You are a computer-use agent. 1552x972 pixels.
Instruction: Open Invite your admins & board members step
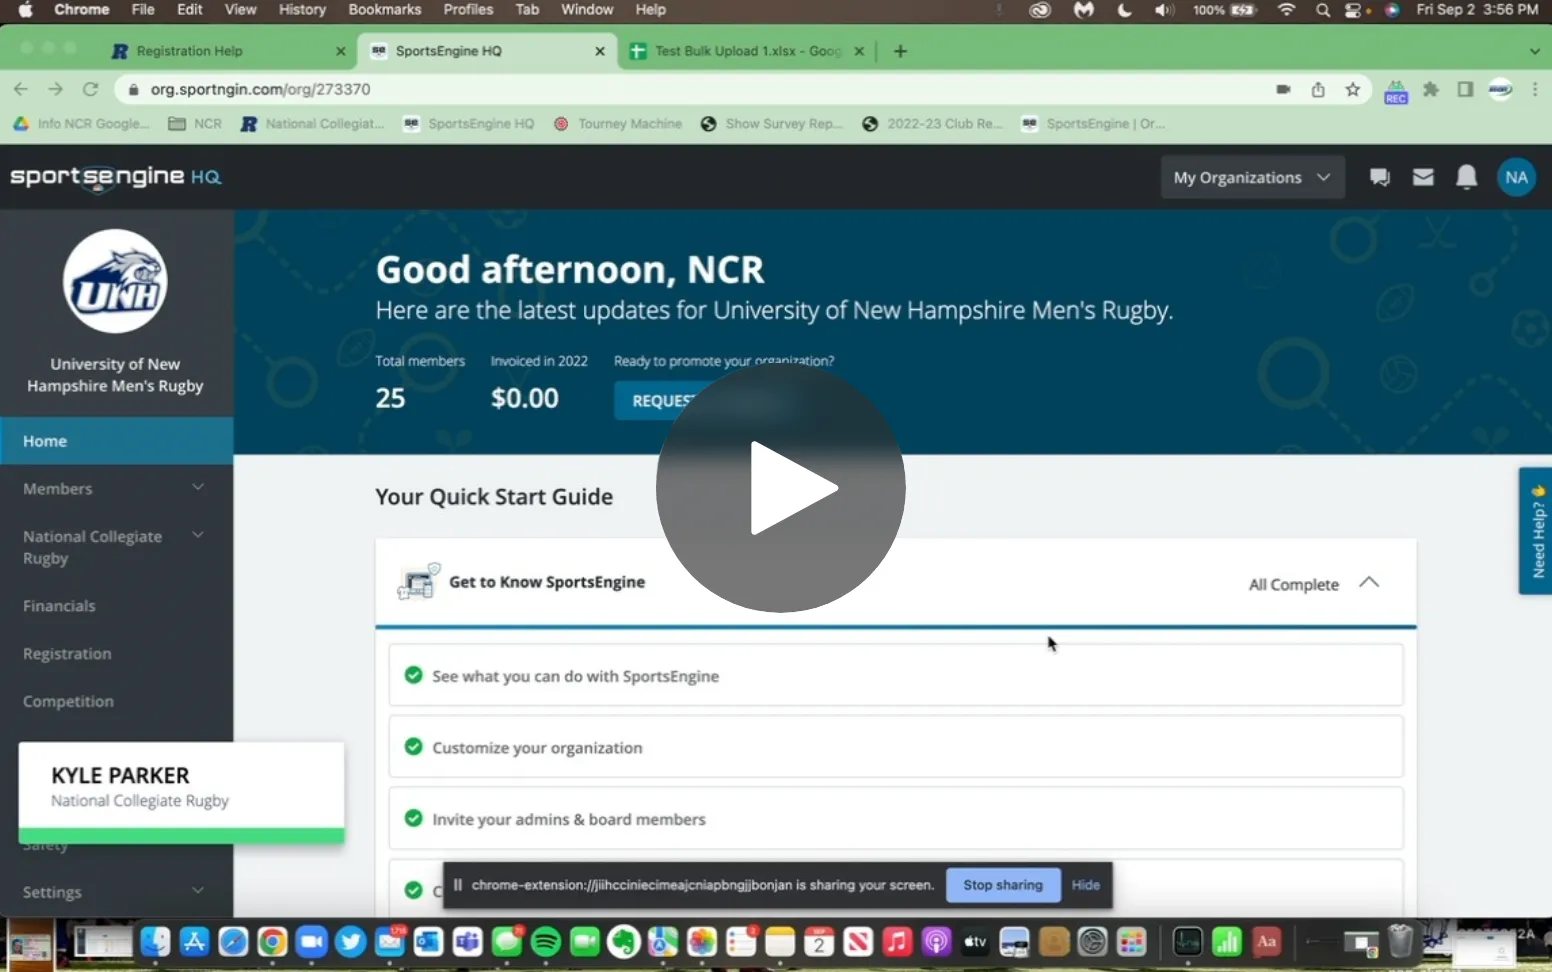896,819
